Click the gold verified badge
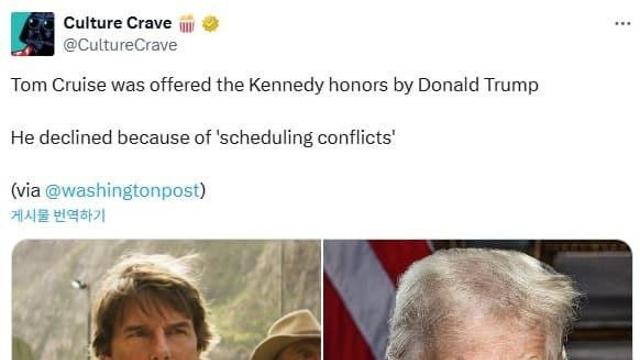Viewport: 640px width, 360px height. [x=210, y=24]
